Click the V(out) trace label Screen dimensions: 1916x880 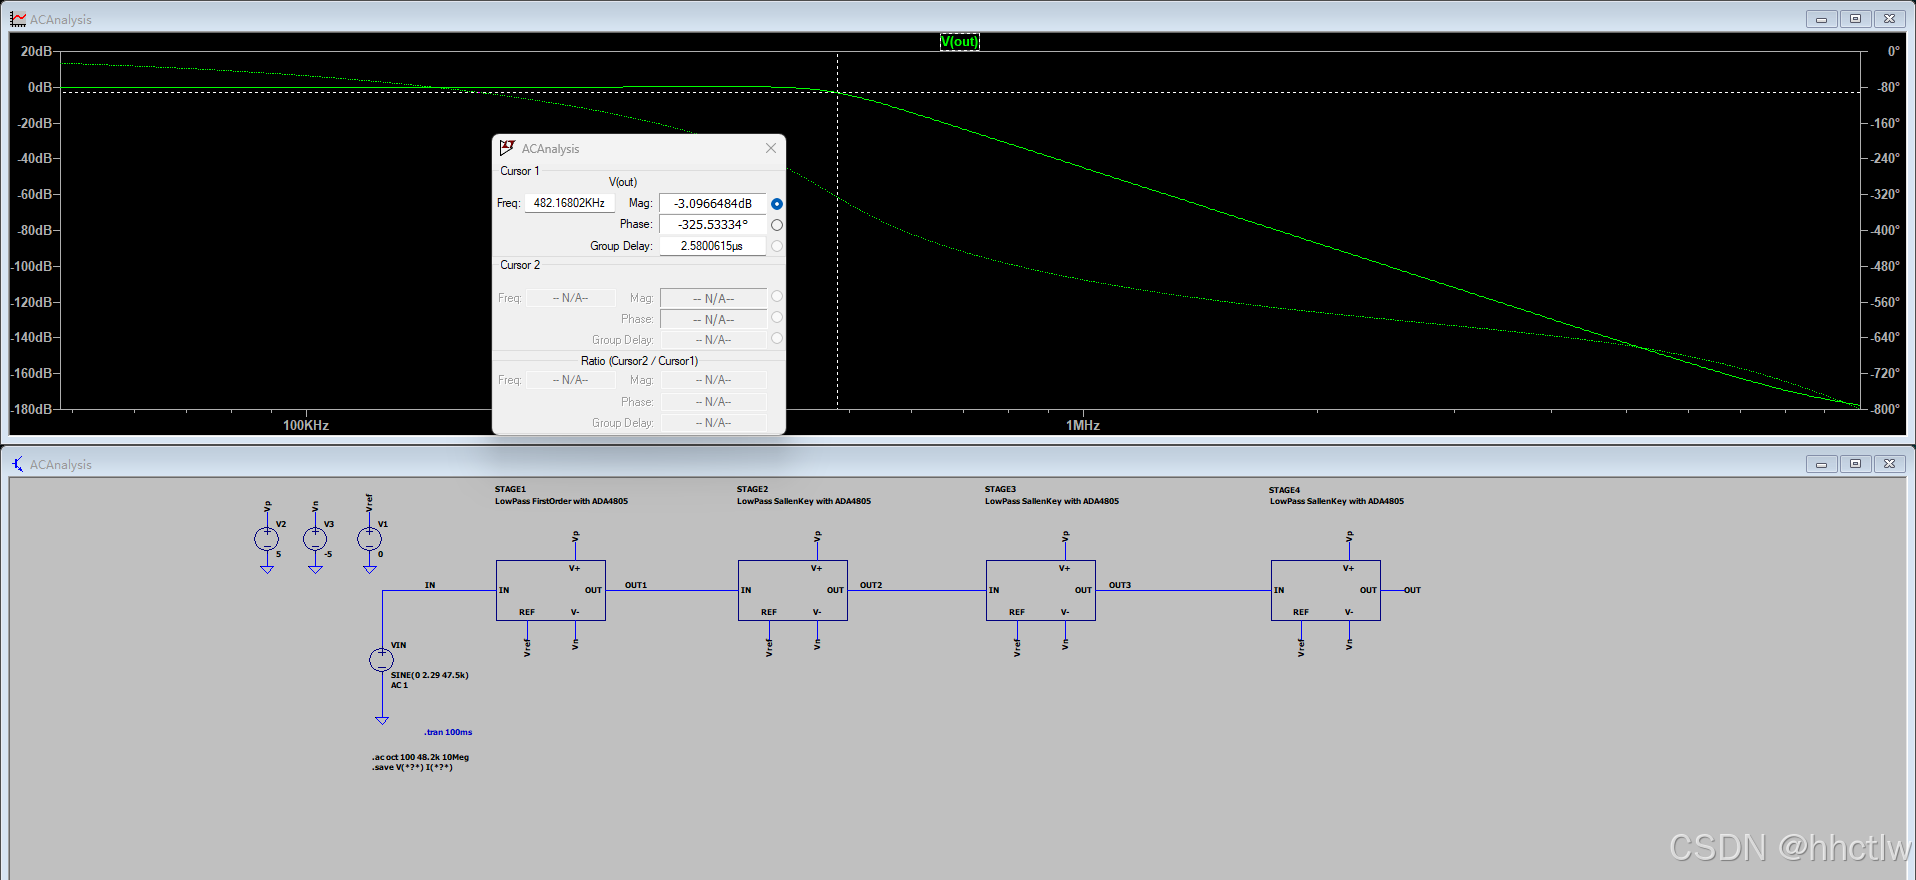(960, 41)
